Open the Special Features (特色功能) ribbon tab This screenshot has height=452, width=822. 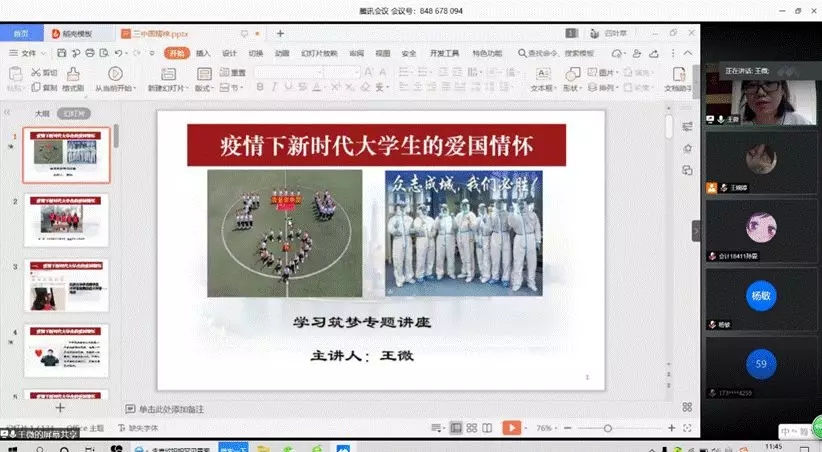click(x=487, y=53)
